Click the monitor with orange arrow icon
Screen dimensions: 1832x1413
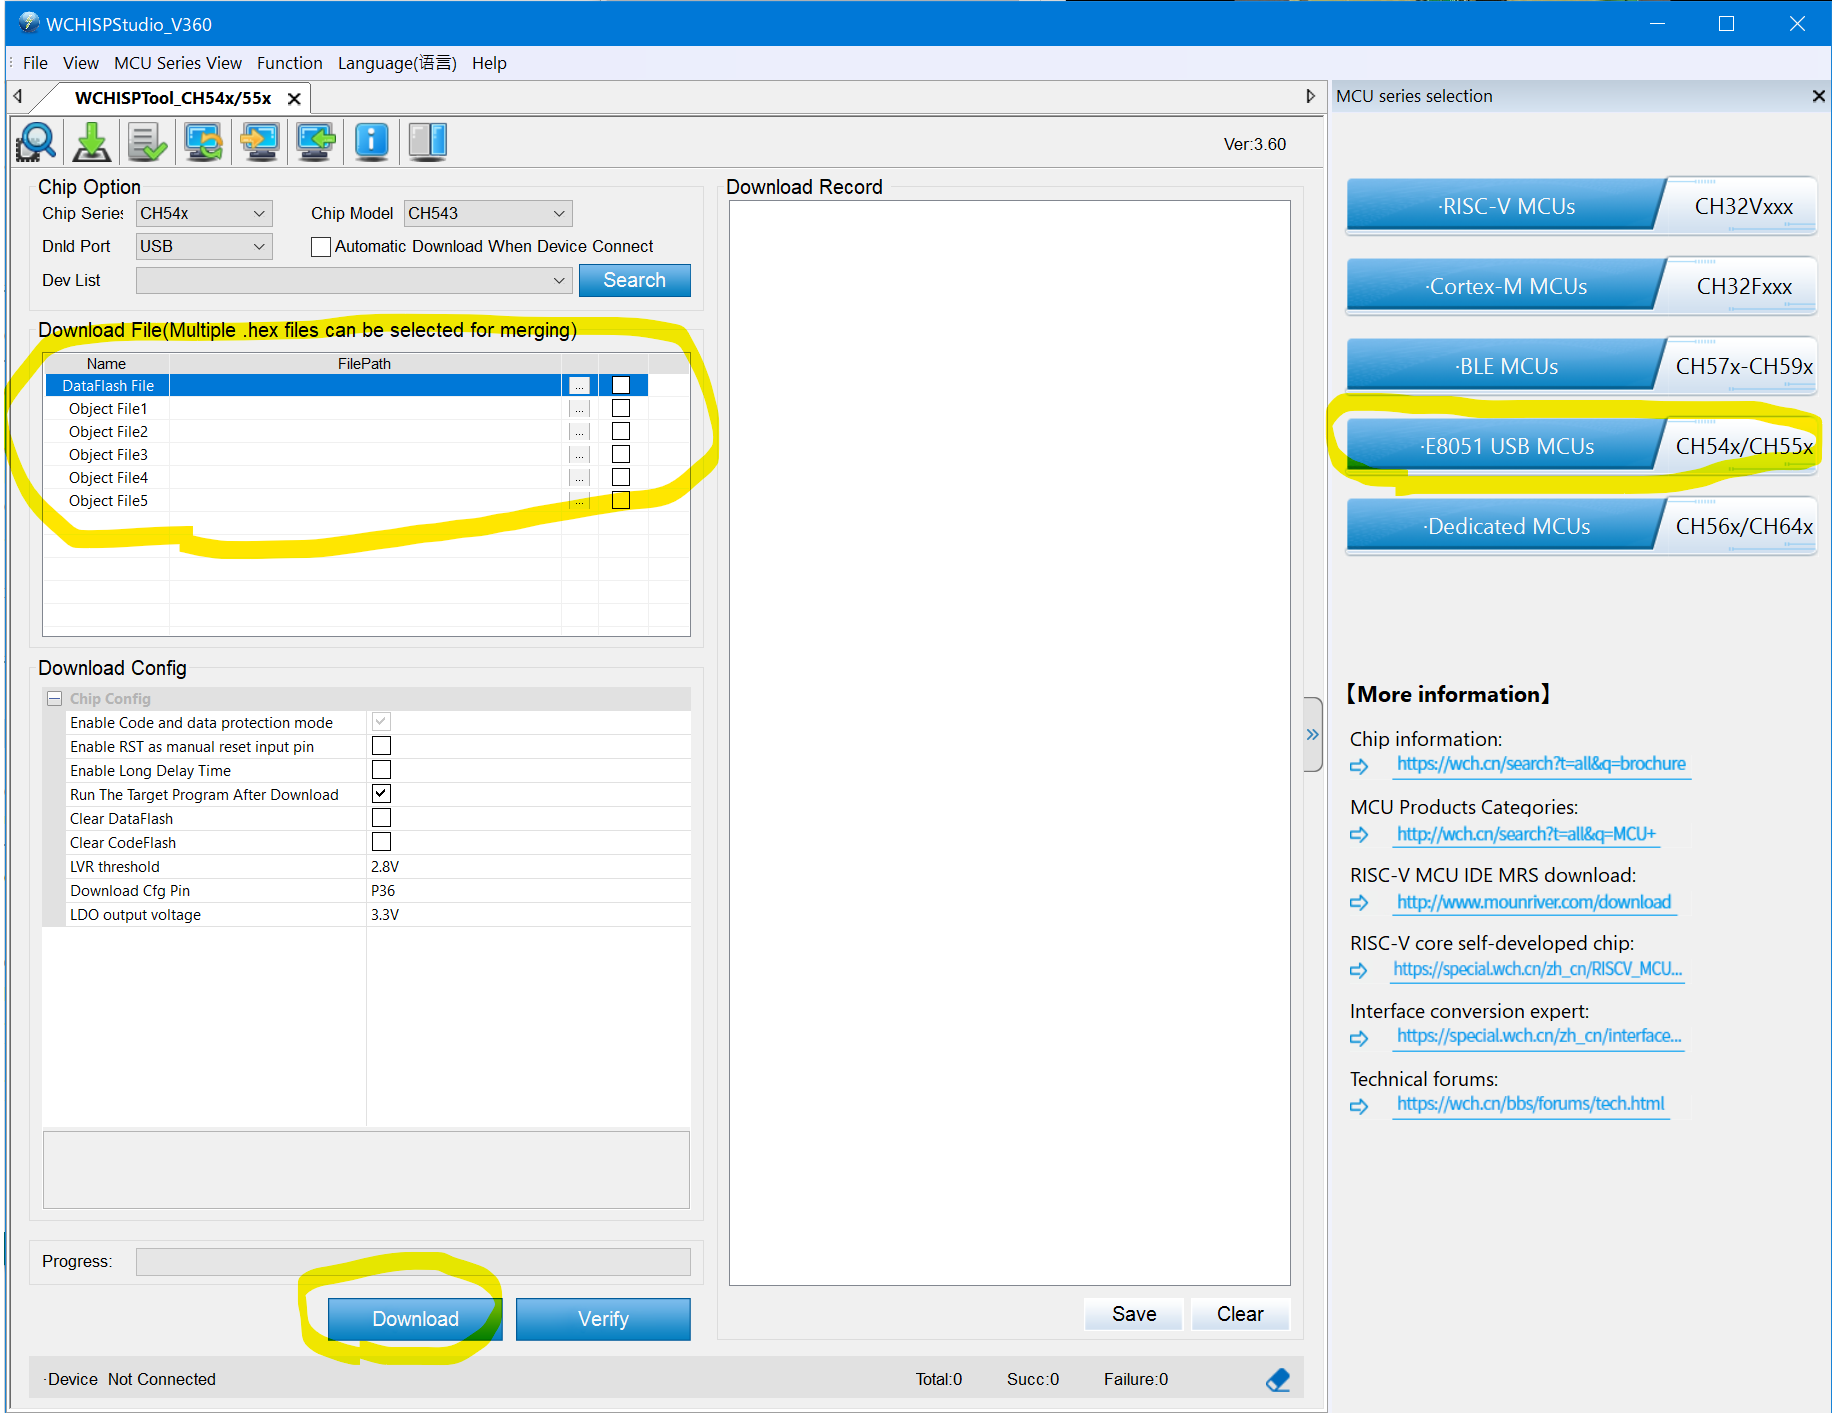tap(260, 142)
